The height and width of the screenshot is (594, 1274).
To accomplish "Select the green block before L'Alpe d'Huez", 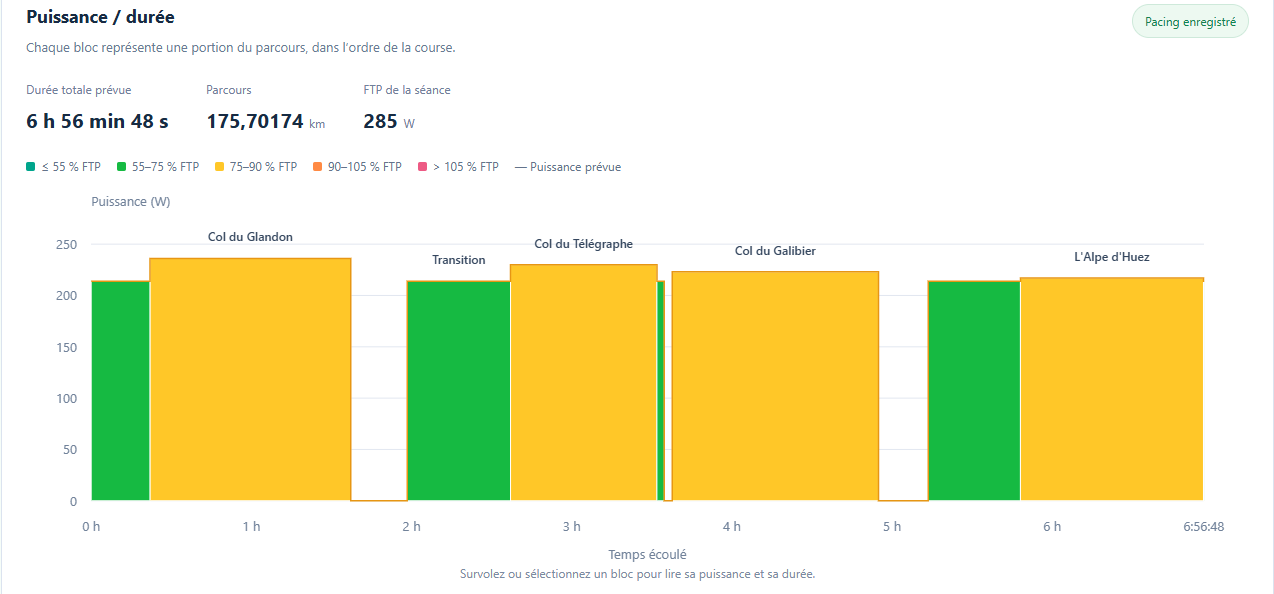I will (974, 391).
